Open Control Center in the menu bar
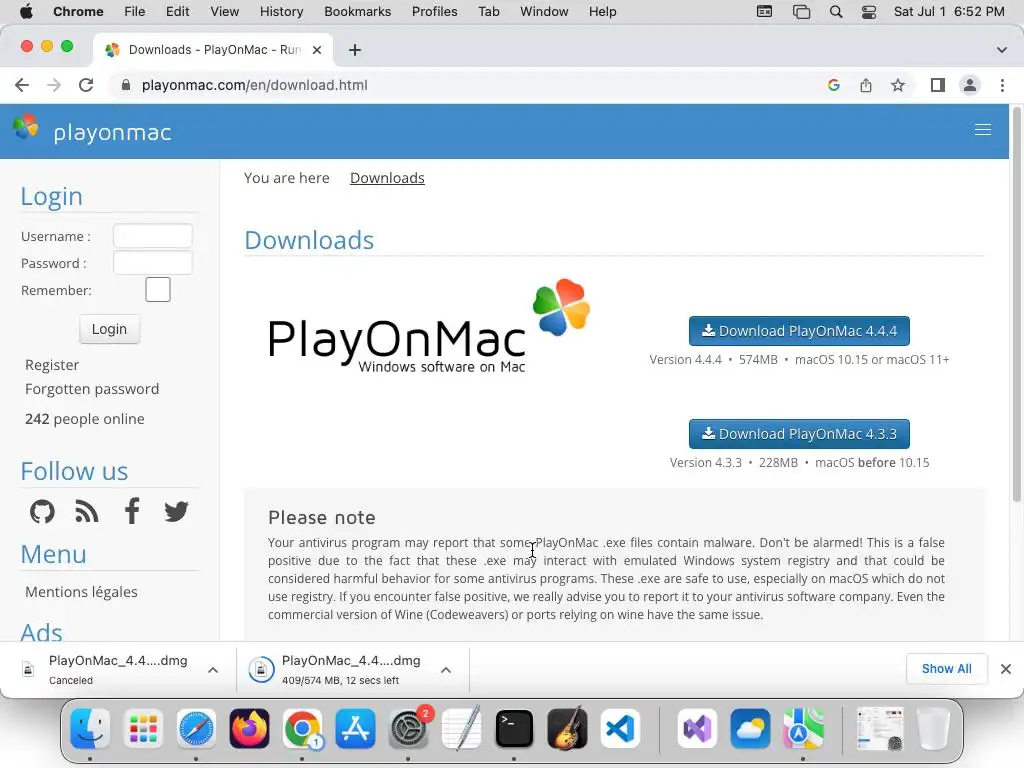The height and width of the screenshot is (768, 1024). 869,12
